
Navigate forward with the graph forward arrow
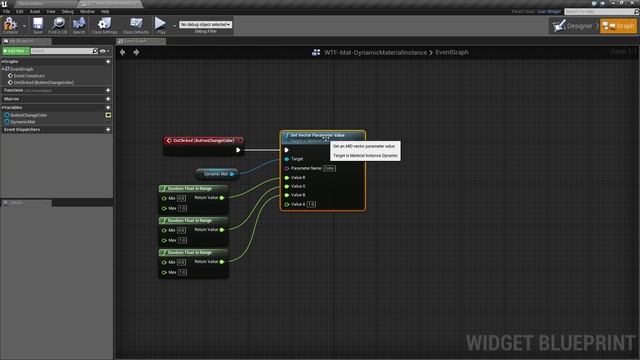tap(136, 52)
